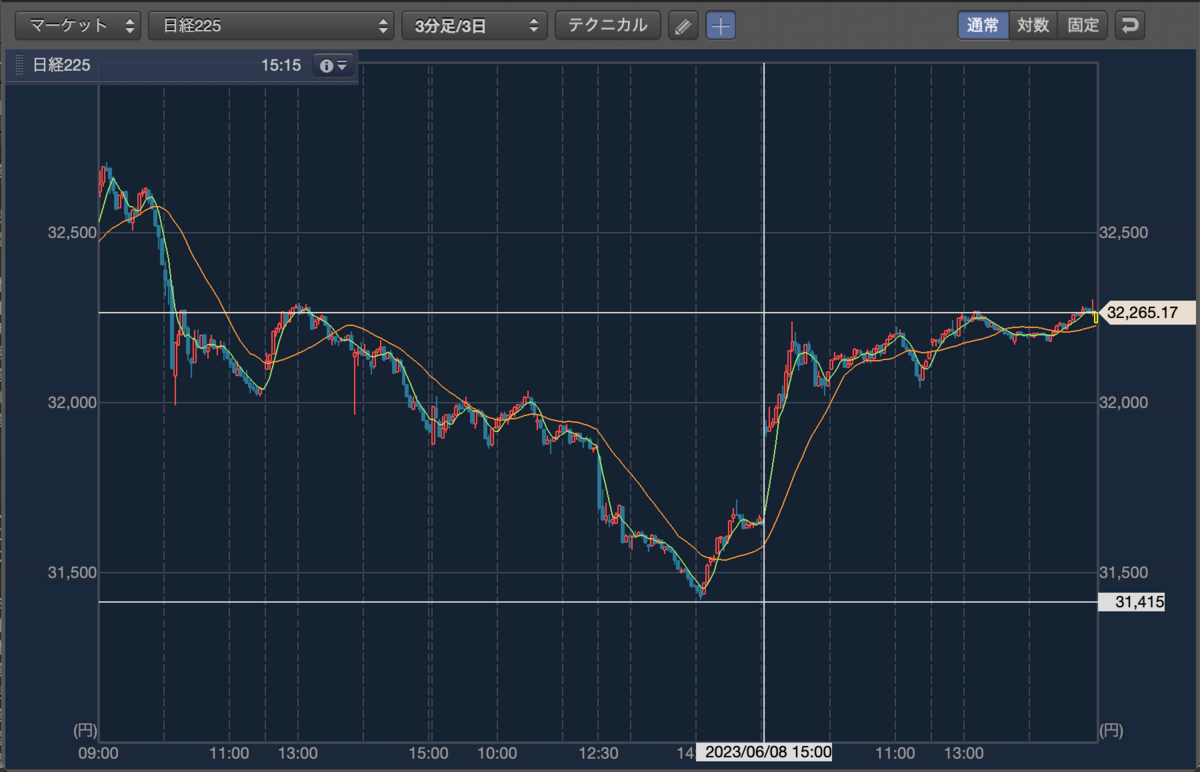Viewport: 1200px width, 772px height.
Task: Click the 日経225 legend label
Action: (61, 65)
